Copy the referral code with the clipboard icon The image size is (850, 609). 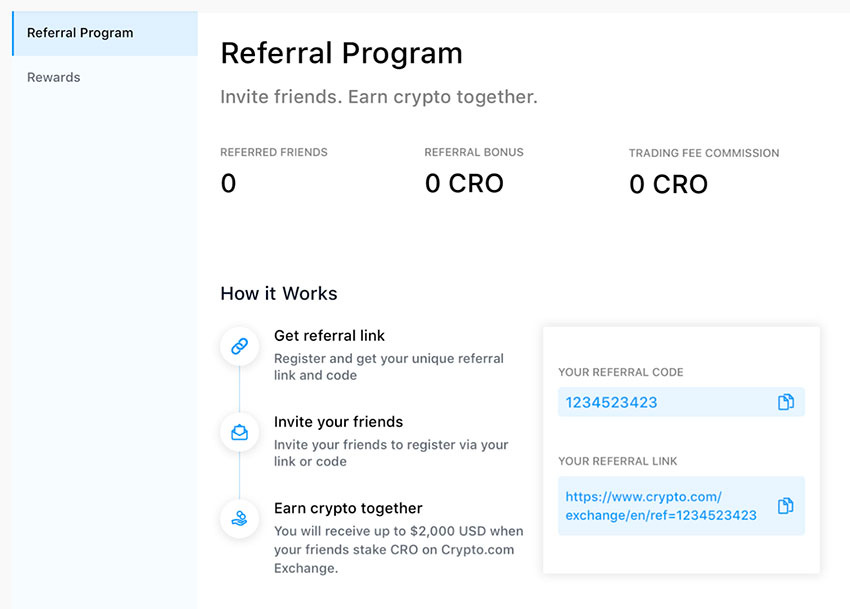pyautogui.click(x=786, y=402)
